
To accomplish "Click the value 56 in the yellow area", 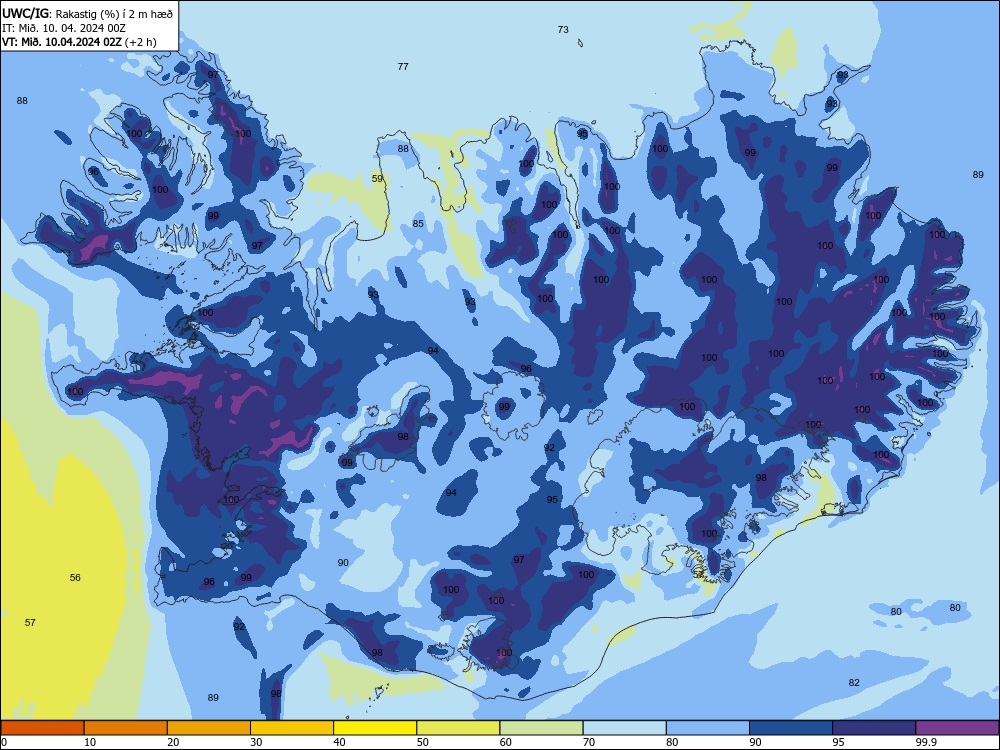I will 75,577.
